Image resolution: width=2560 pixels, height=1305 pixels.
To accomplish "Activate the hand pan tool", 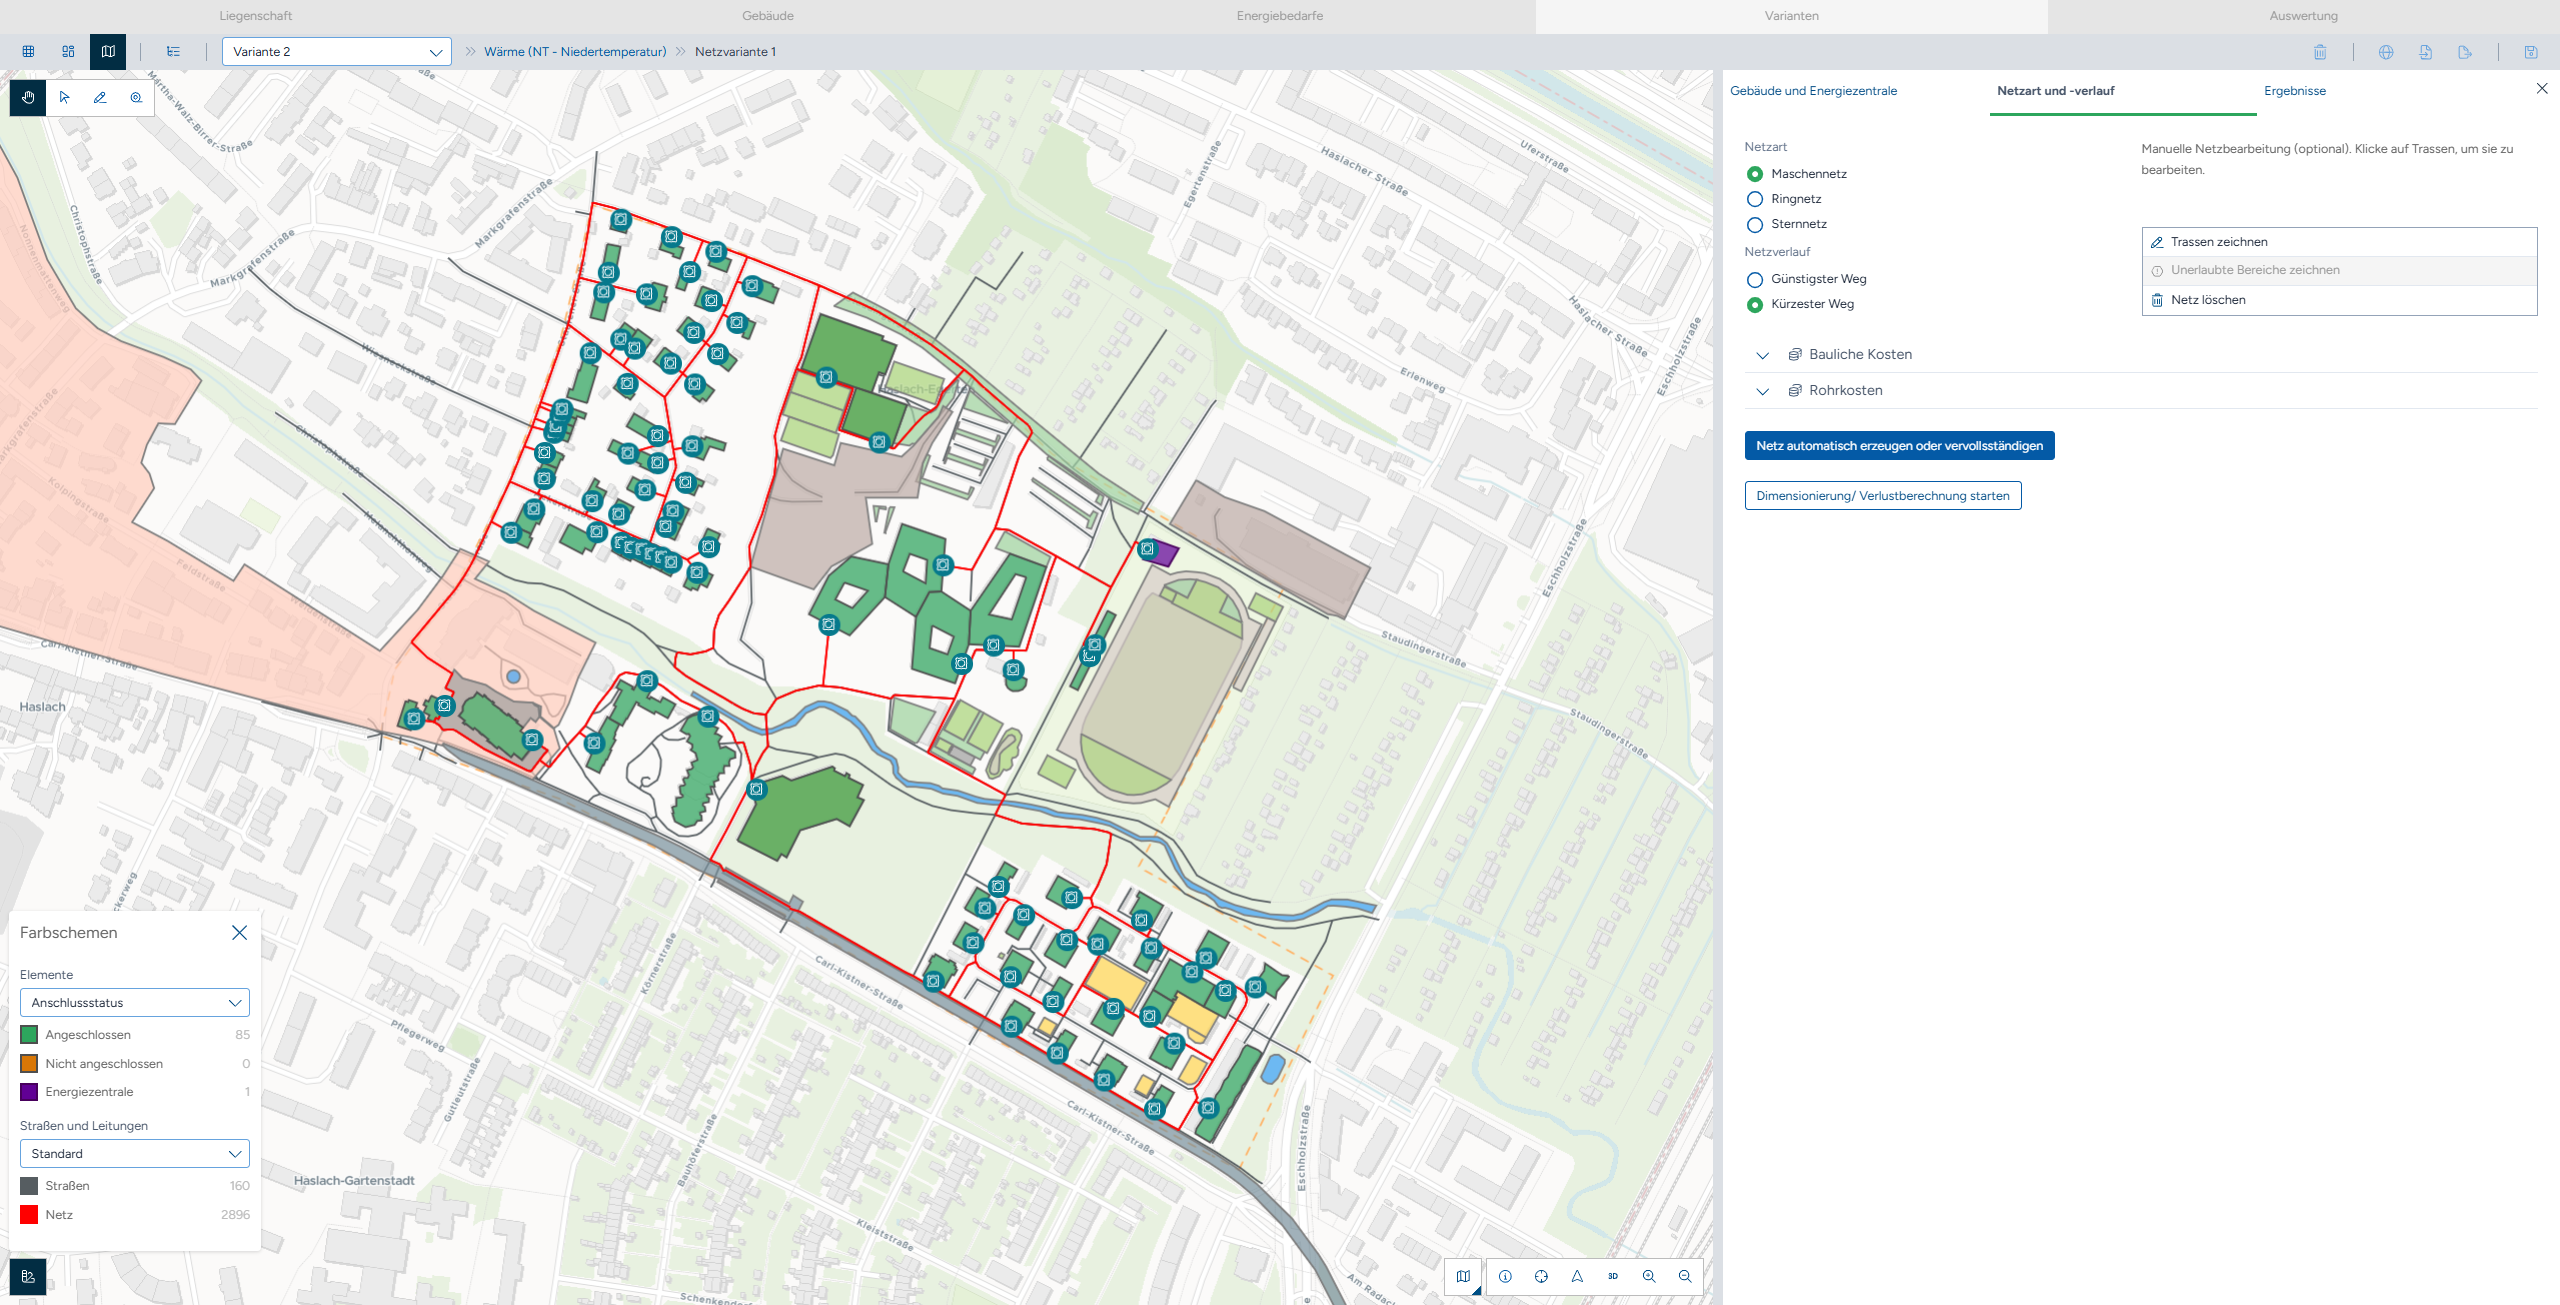I will 28,98.
